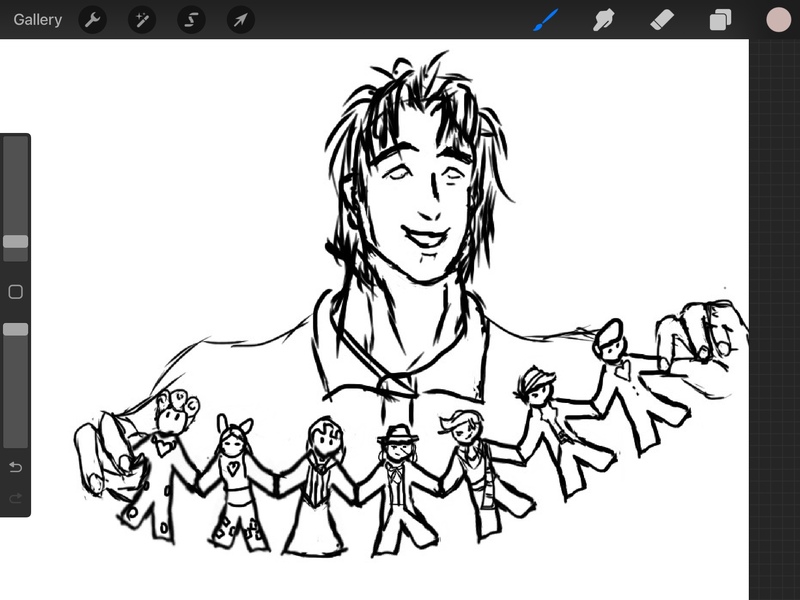Open the Layers panel
This screenshot has height=600, width=800.
tap(720, 20)
